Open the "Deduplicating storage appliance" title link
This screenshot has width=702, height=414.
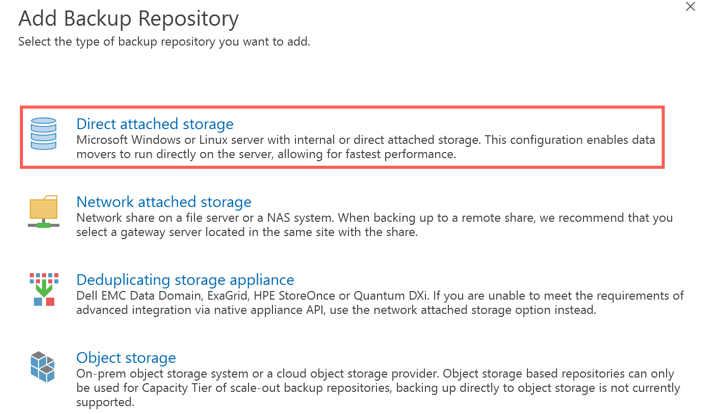click(185, 280)
